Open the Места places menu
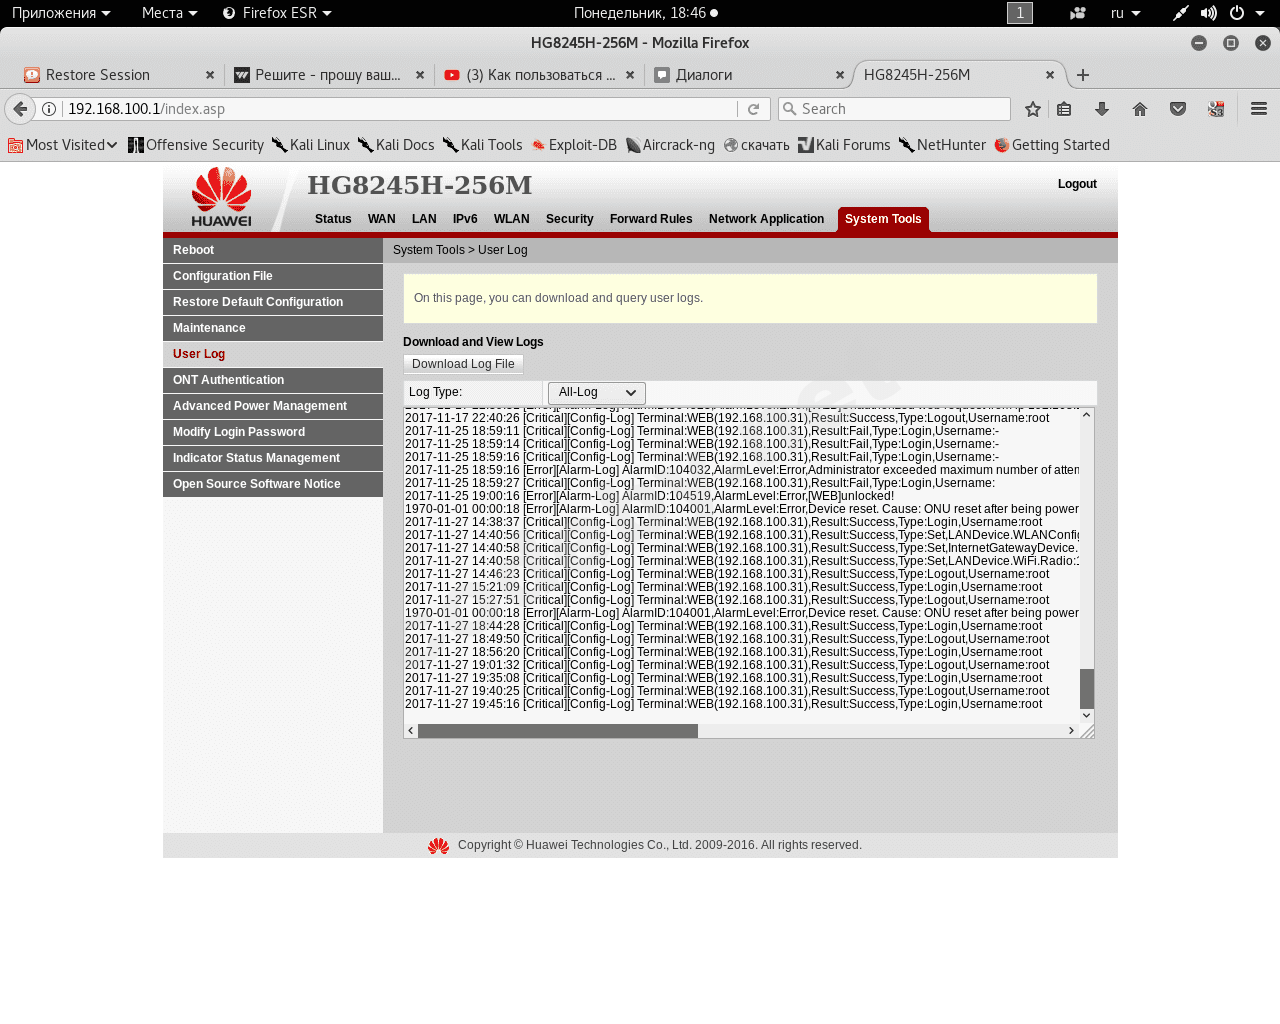Viewport: 1280px width, 1024px height. [169, 13]
